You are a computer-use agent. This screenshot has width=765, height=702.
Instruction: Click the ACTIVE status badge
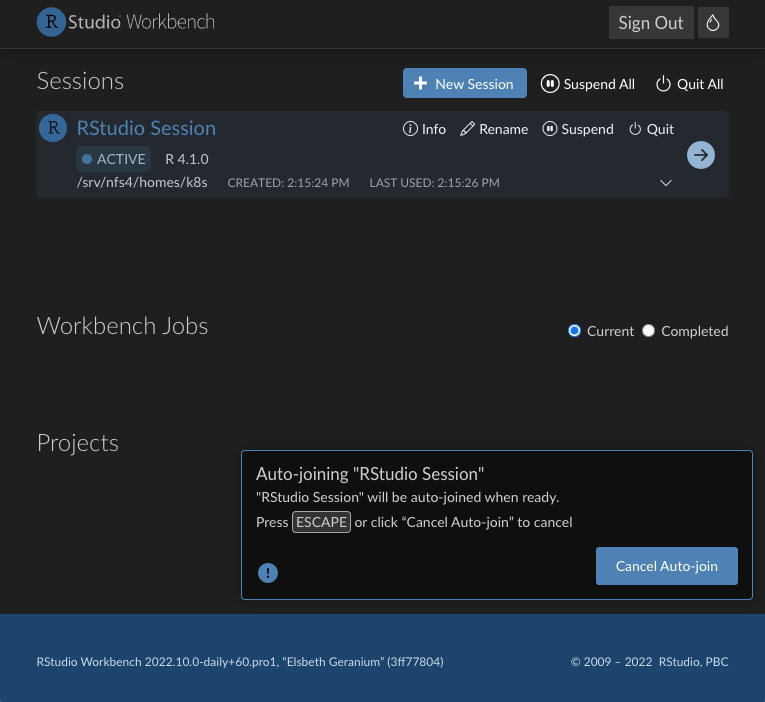tap(113, 159)
